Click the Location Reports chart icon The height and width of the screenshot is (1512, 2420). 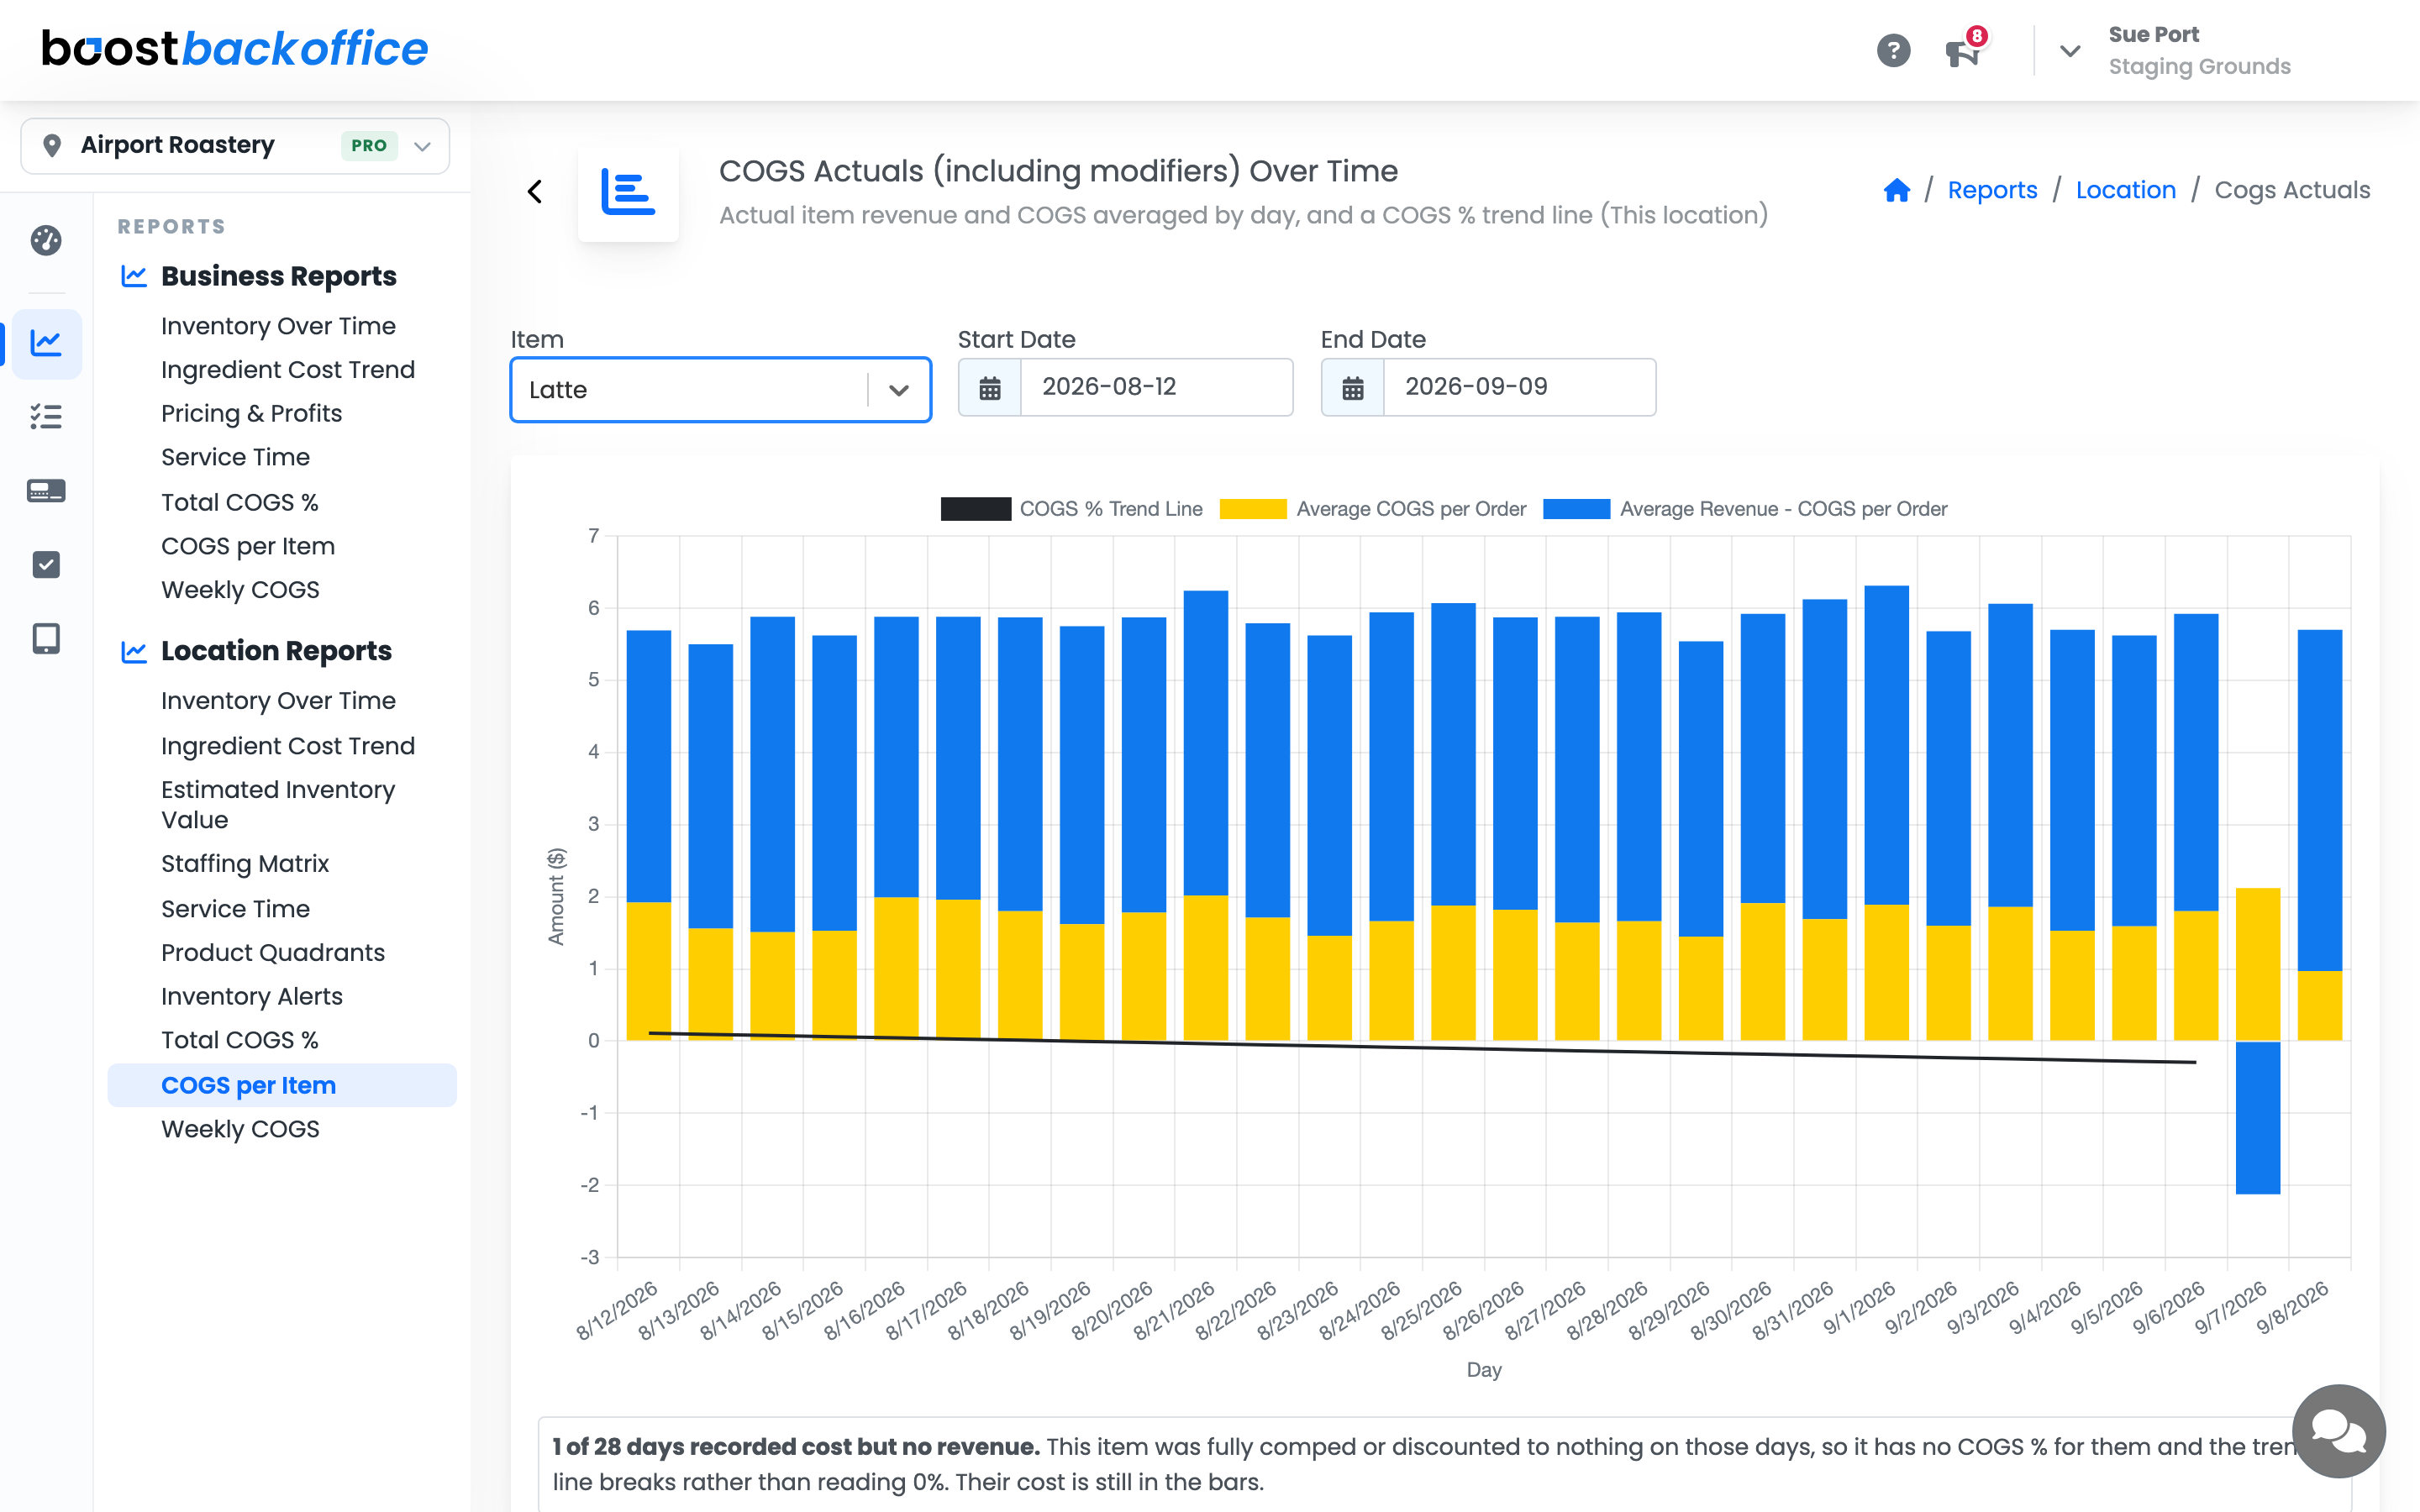[x=134, y=651]
